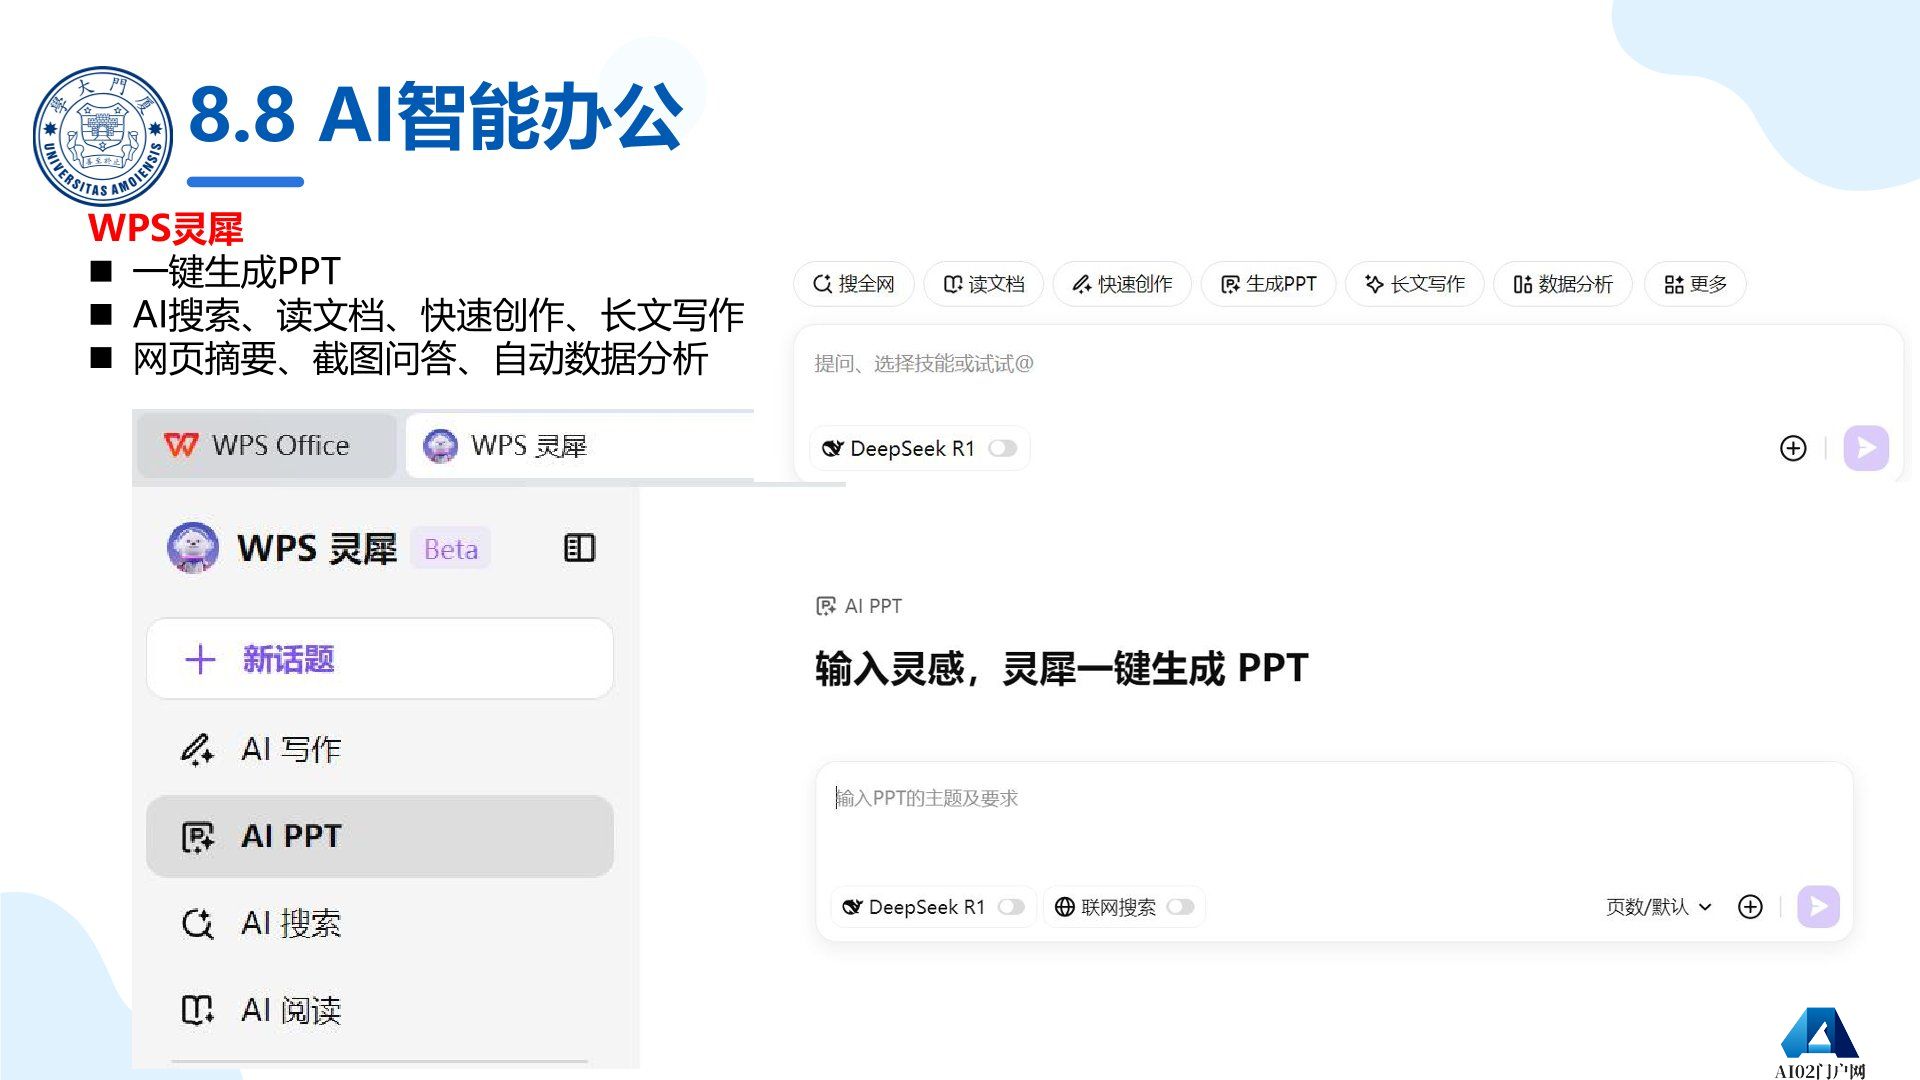Enable the 联网搜索 switch
Viewport: 1920px width, 1080px height.
(x=1181, y=907)
